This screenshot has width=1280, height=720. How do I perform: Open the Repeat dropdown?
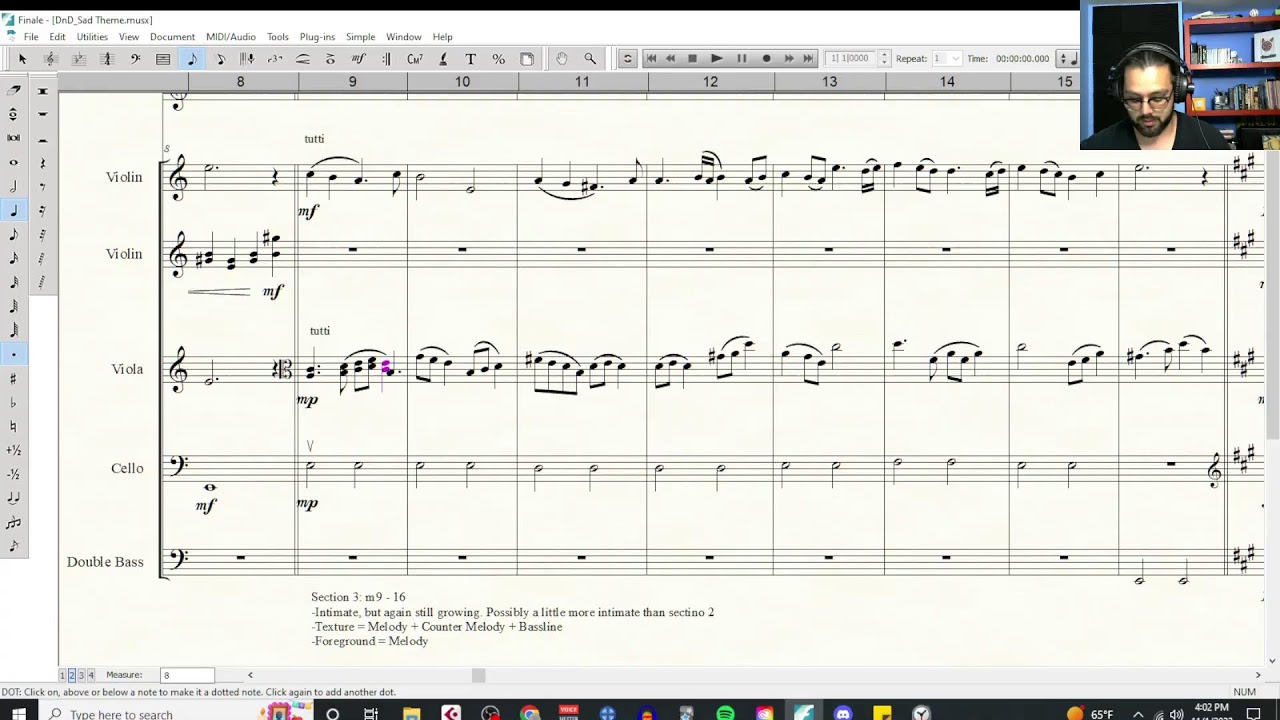coord(946,59)
